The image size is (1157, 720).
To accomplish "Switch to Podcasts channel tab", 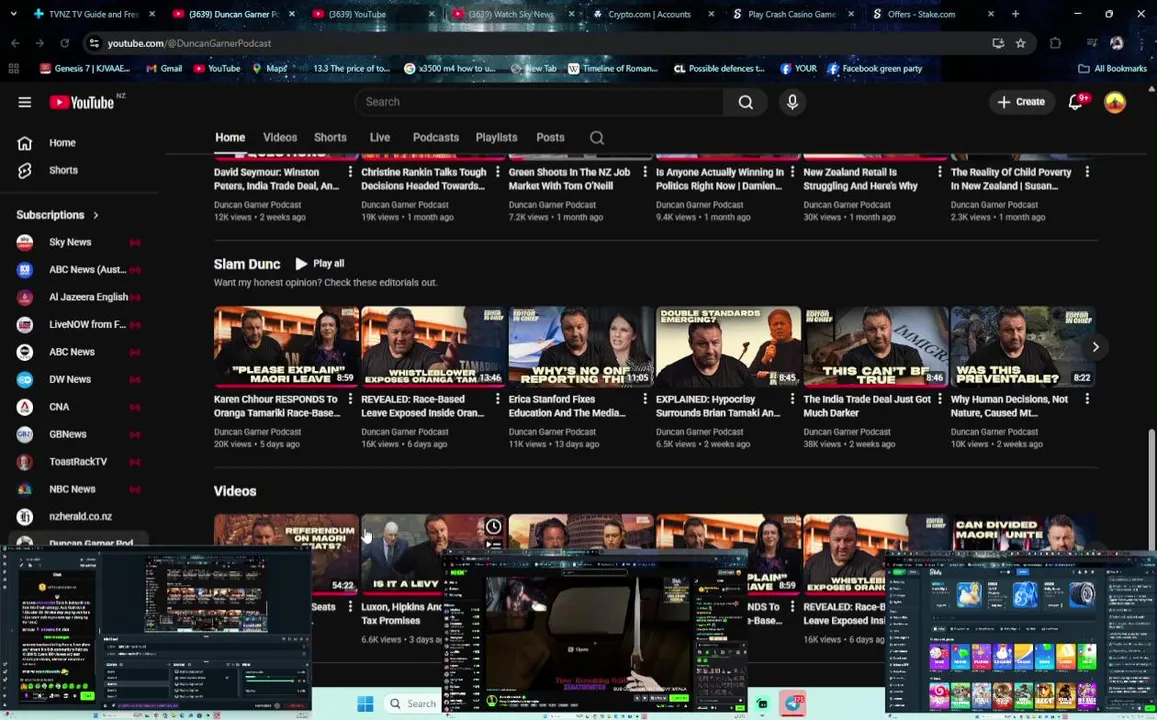I will click(435, 138).
